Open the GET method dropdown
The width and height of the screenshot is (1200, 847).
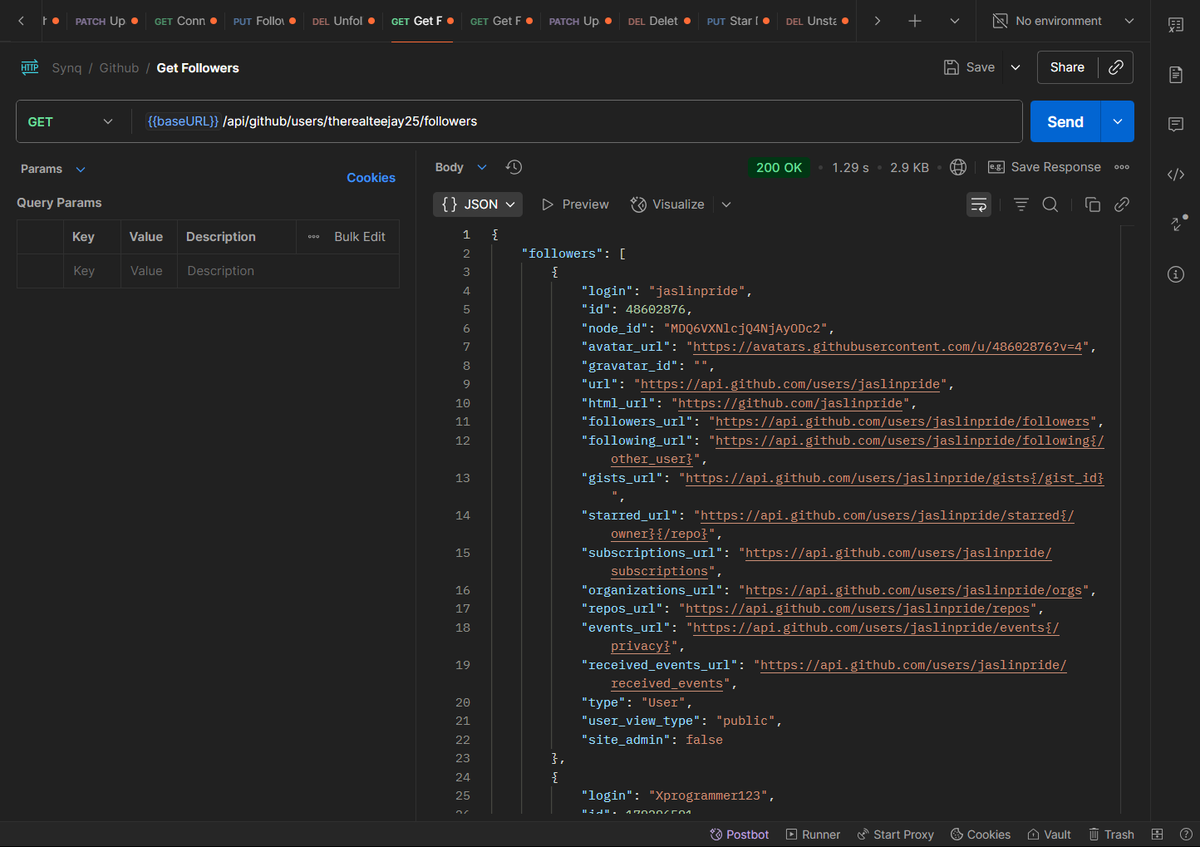coord(70,121)
